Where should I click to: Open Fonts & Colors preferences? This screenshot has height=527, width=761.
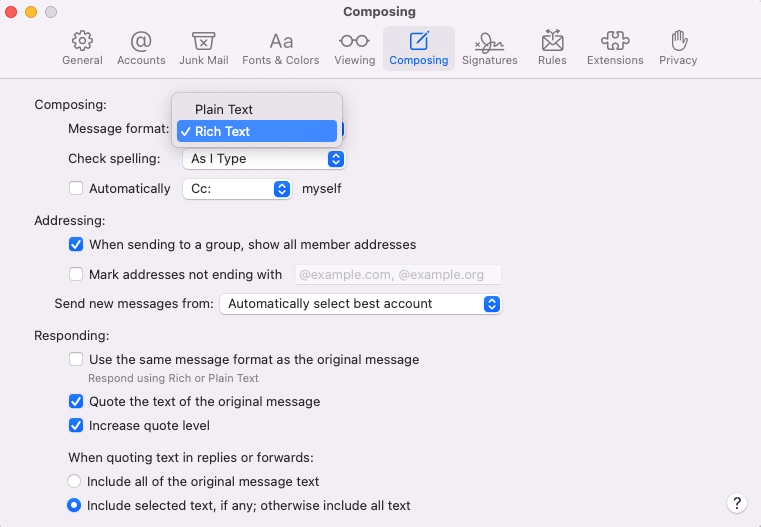click(281, 48)
